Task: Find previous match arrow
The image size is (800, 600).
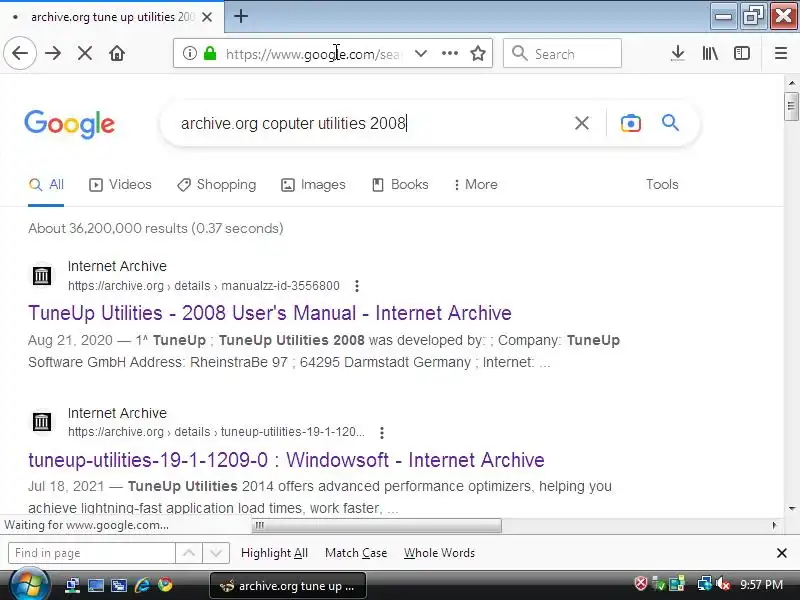Action: pos(189,553)
